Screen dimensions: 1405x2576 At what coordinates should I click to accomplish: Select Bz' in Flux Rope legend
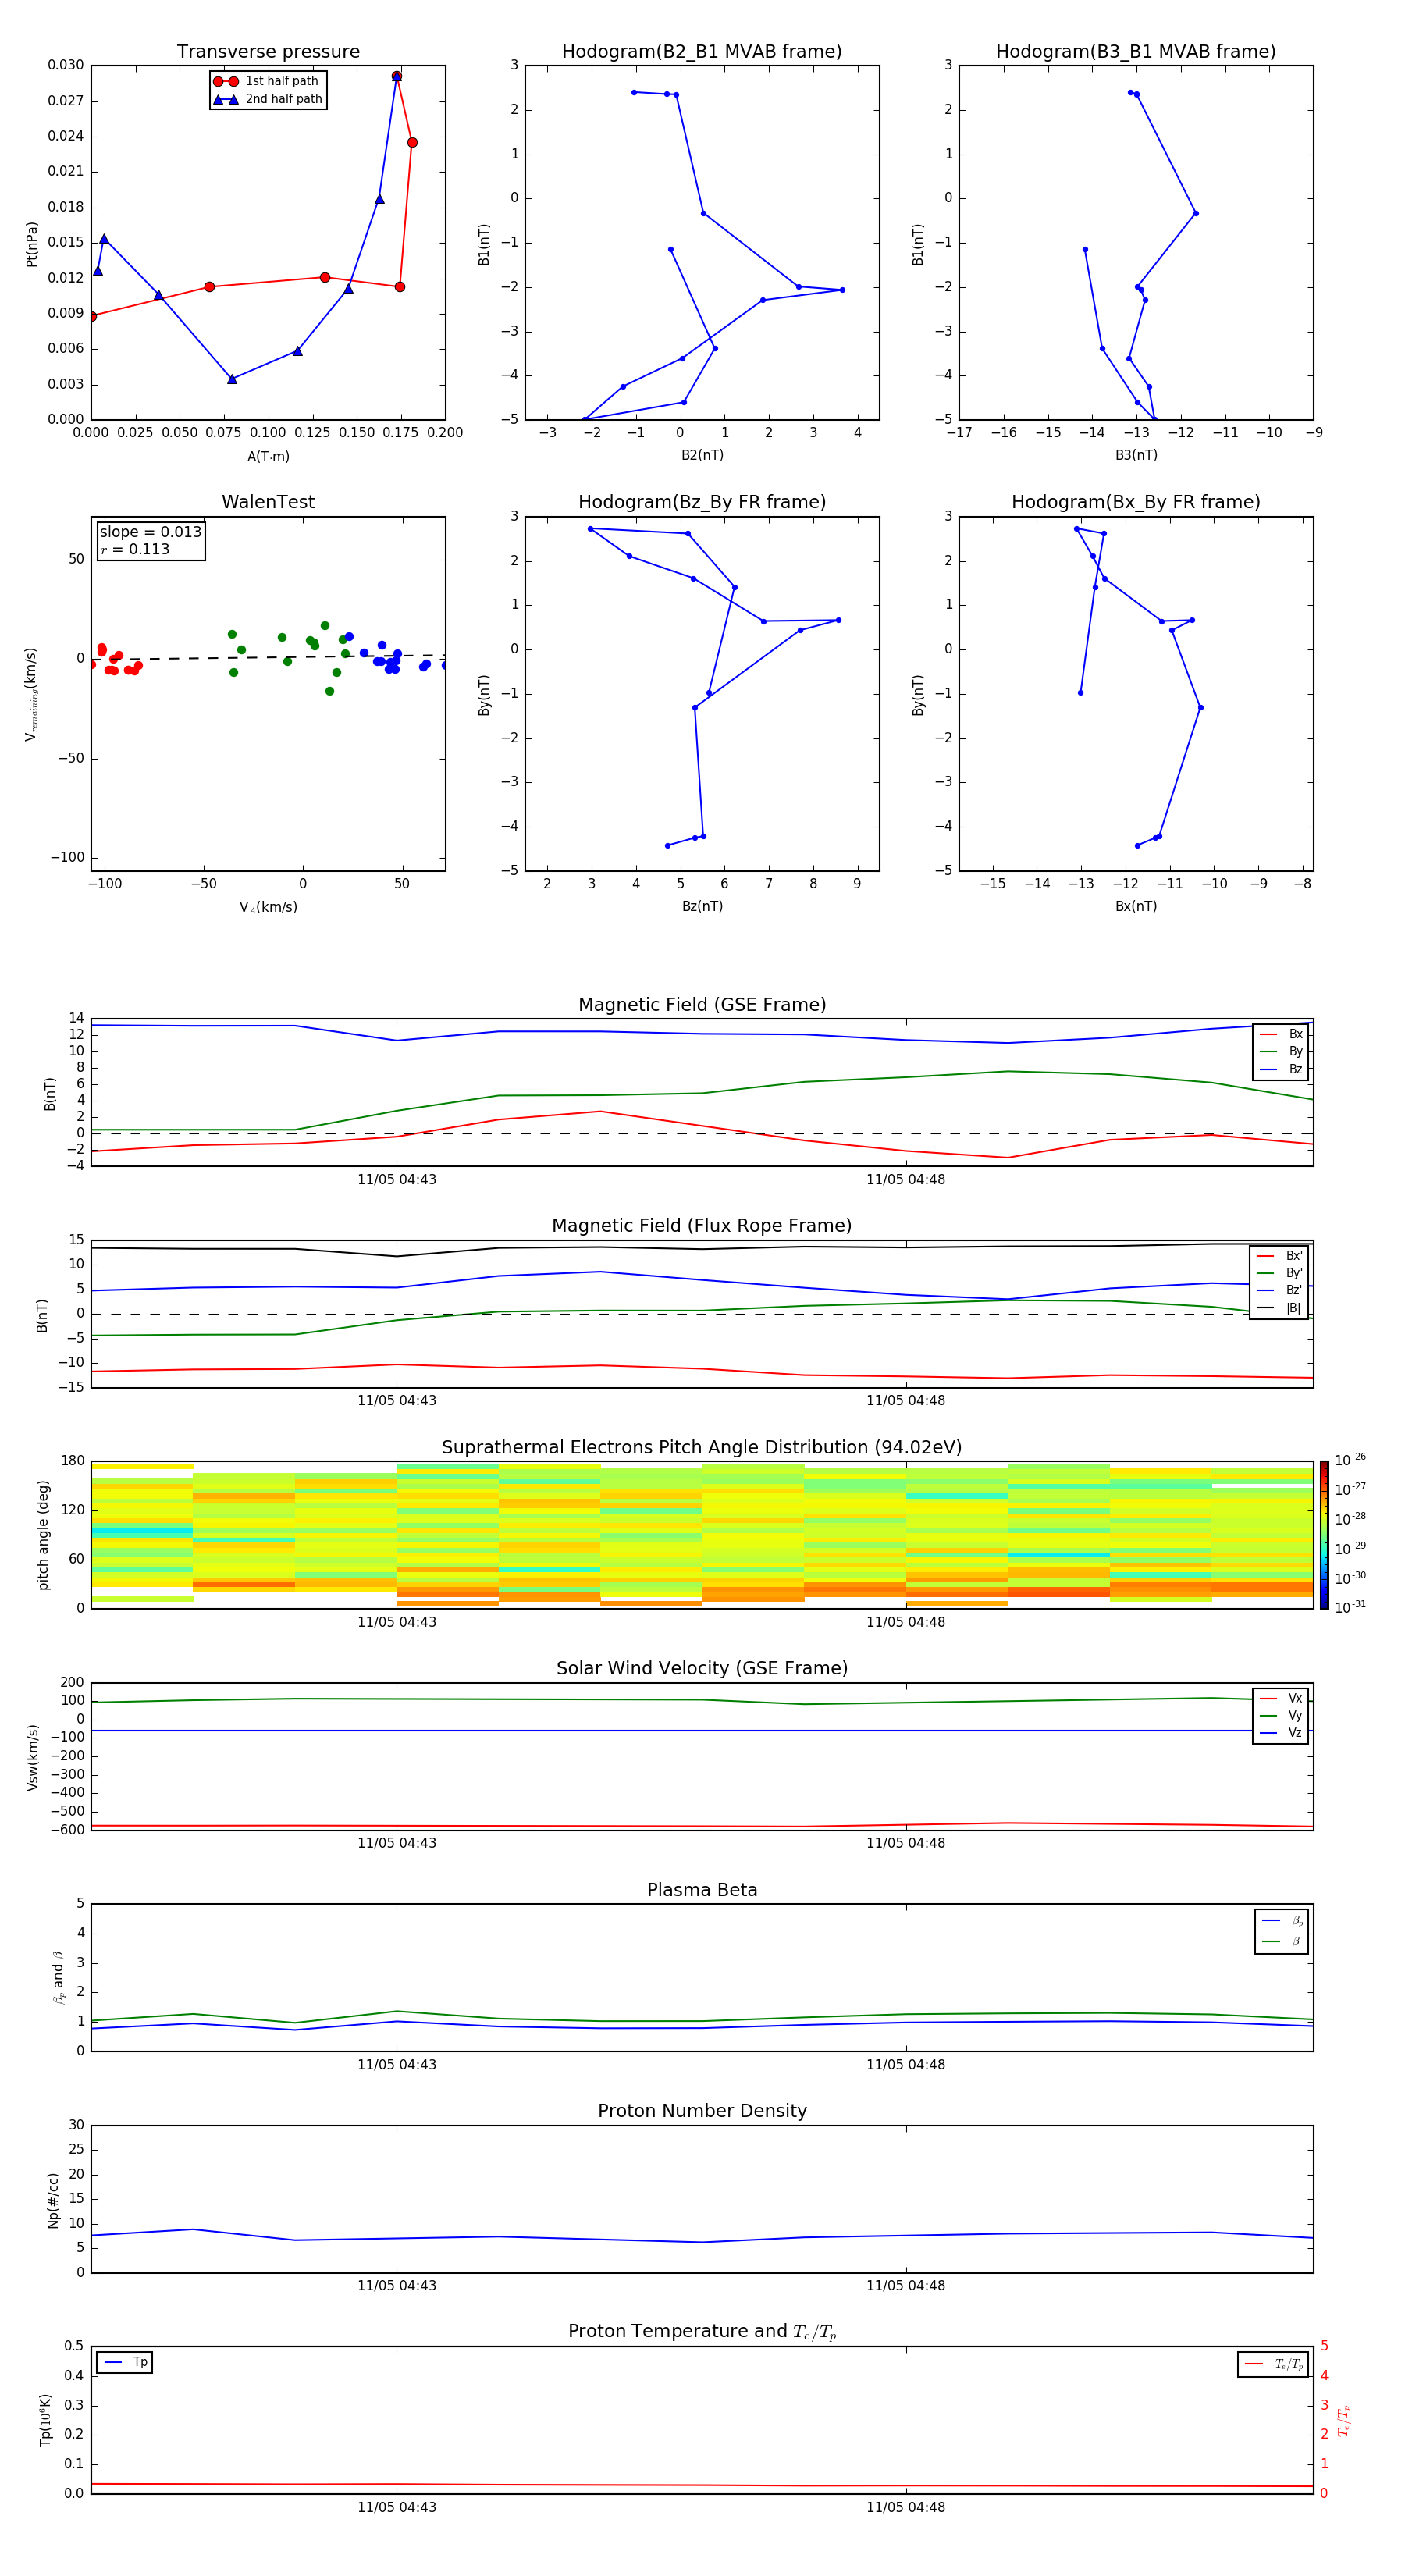pos(1279,1290)
